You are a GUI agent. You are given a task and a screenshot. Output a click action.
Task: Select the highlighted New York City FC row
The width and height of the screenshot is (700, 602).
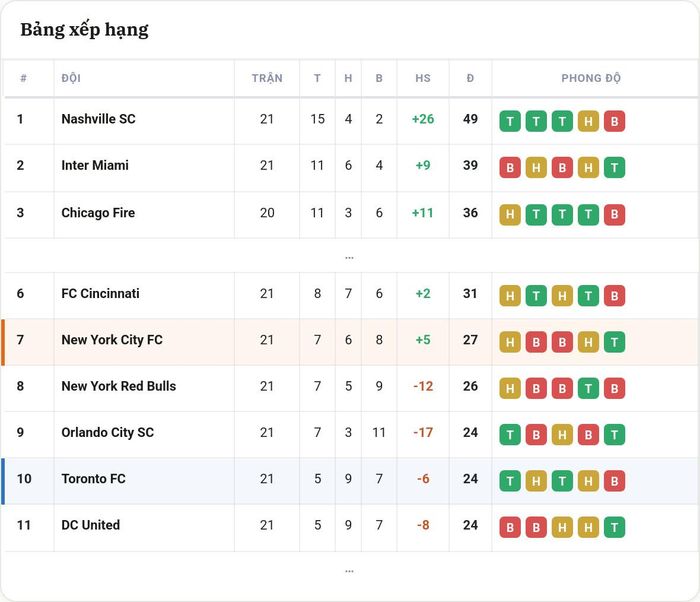pyautogui.click(x=350, y=342)
